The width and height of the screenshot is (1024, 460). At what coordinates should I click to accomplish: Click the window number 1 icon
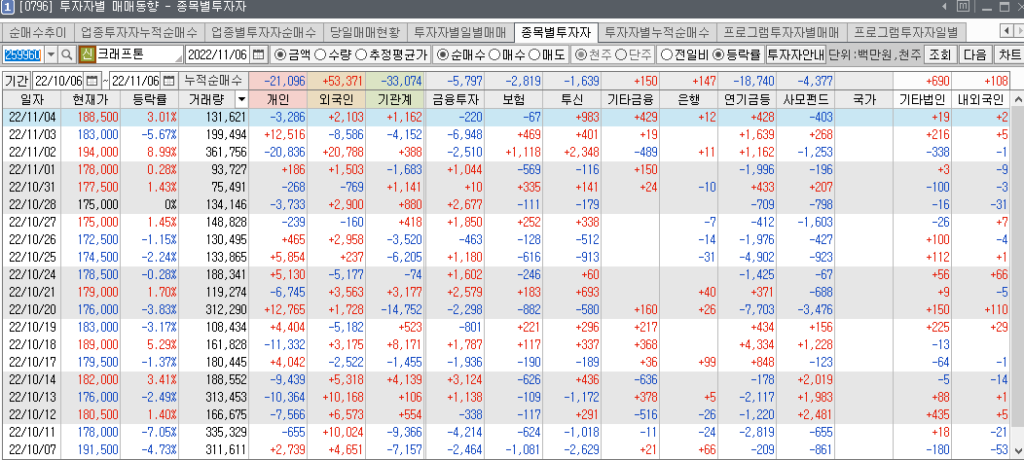point(7,9)
